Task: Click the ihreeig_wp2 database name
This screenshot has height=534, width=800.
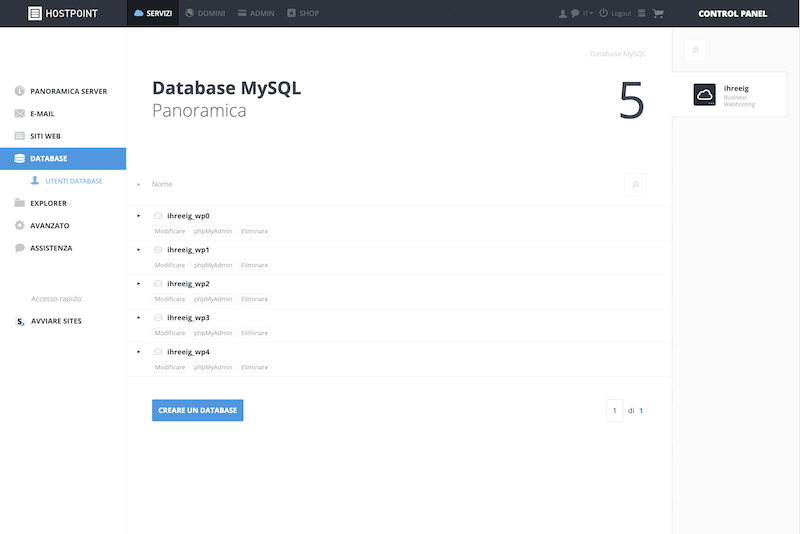Action: (x=188, y=284)
